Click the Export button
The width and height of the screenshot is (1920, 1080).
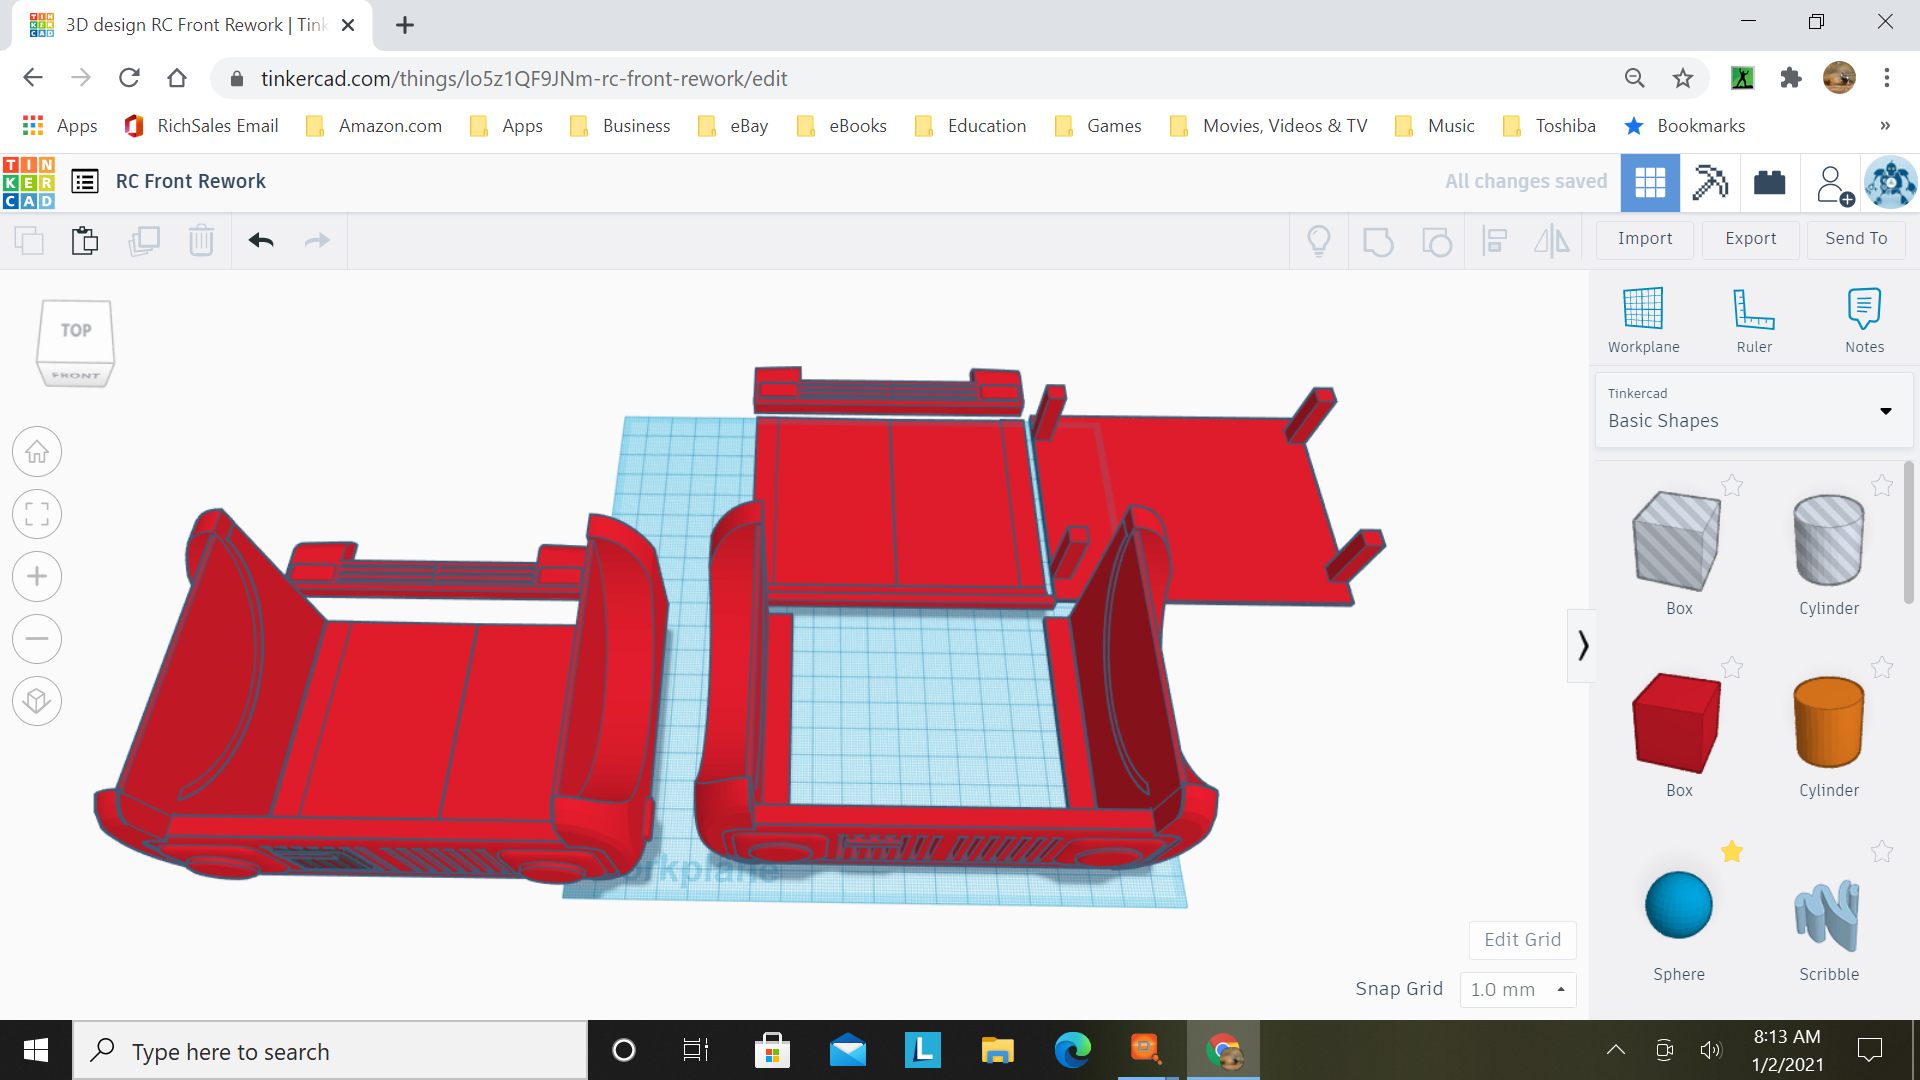coord(1750,239)
